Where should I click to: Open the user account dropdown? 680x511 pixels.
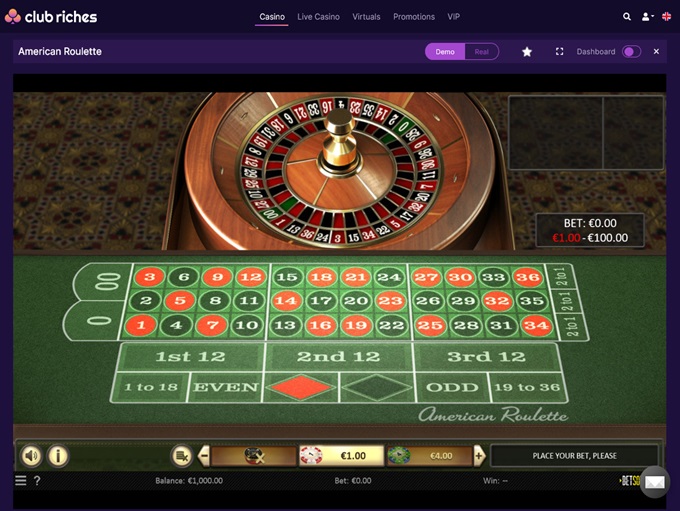coord(647,16)
